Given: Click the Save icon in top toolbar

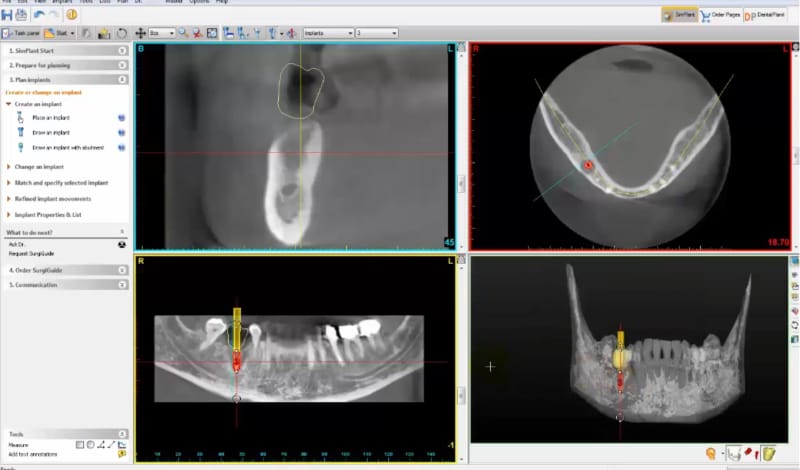Looking at the screenshot, I should [x=8, y=15].
